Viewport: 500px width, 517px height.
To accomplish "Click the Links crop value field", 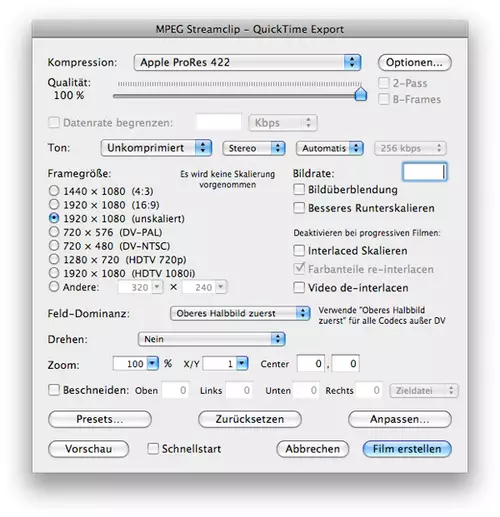I will pos(239,390).
